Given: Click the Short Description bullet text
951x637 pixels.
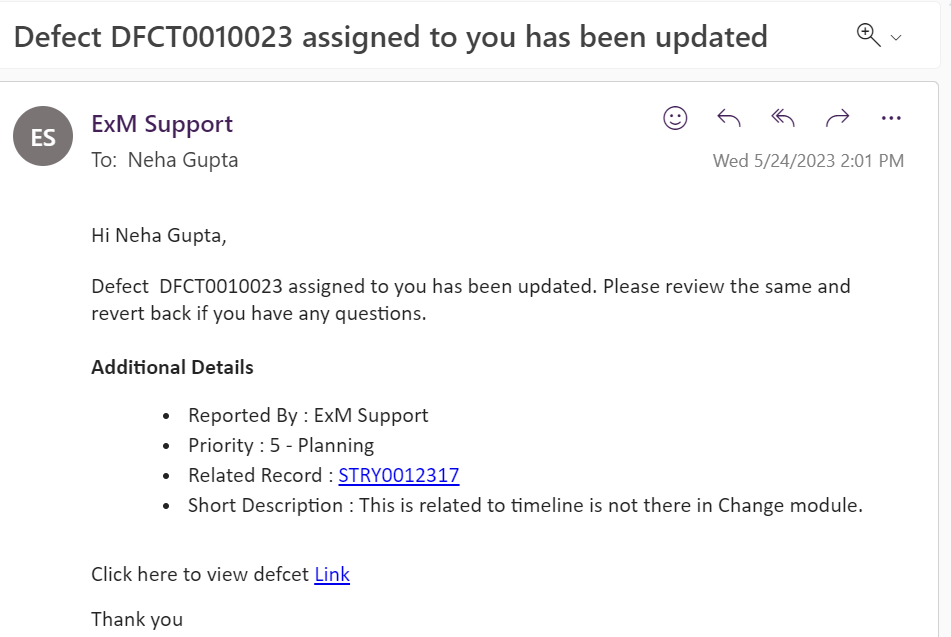Looking at the screenshot, I should click(x=524, y=505).
